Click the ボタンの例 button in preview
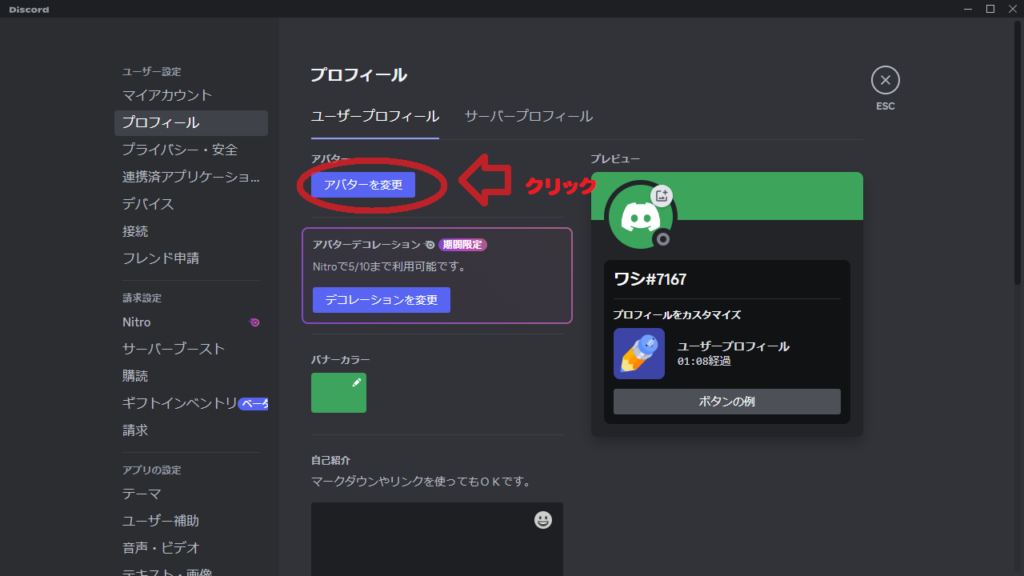1024x576 pixels. [x=727, y=402]
